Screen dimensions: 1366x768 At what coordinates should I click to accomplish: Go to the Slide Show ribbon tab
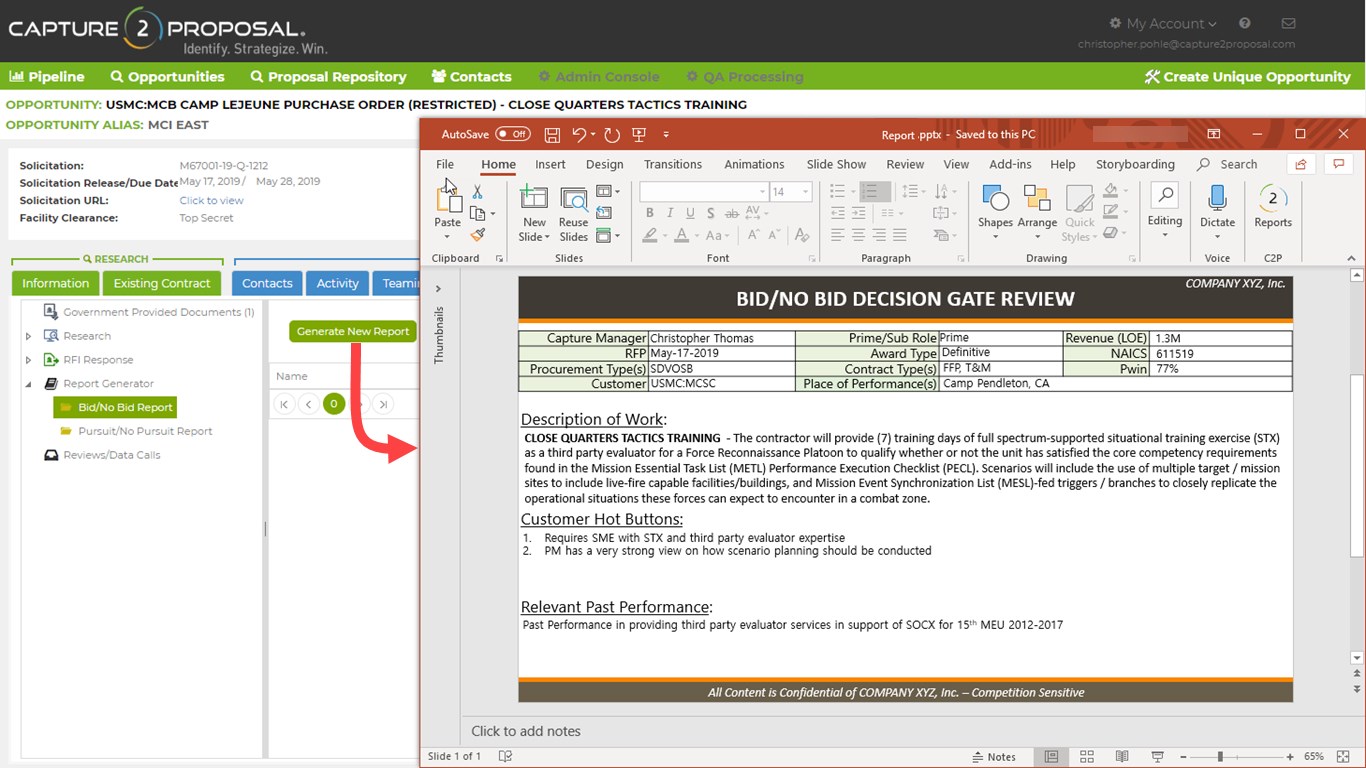click(x=836, y=164)
